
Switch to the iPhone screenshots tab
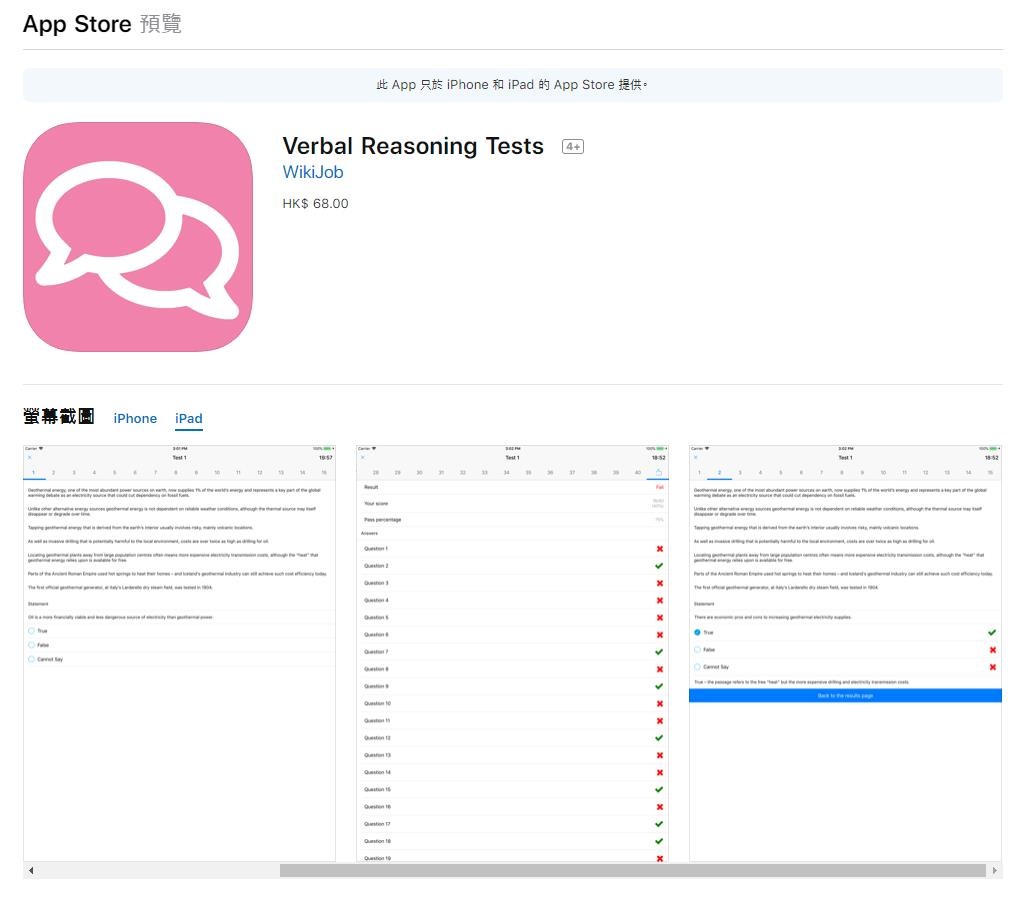pyautogui.click(x=135, y=418)
